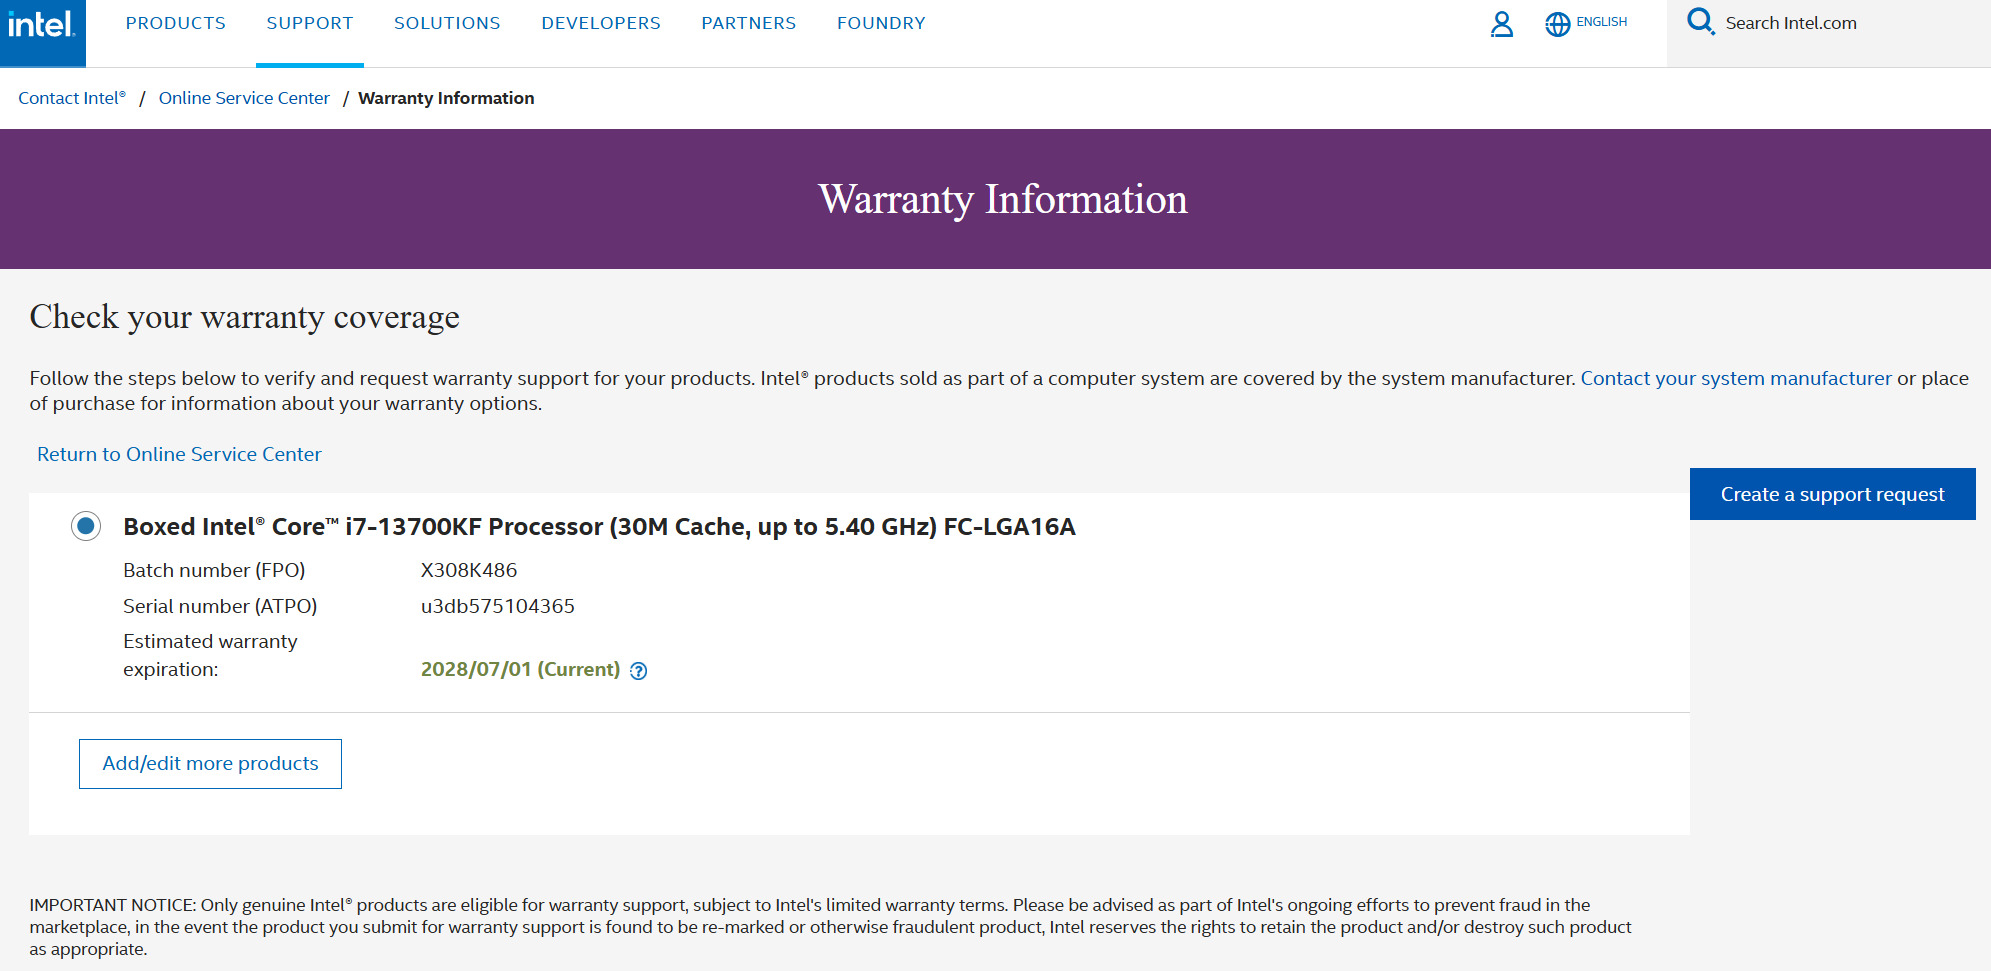1991x971 pixels.
Task: Expand the Developers menu
Action: point(601,23)
